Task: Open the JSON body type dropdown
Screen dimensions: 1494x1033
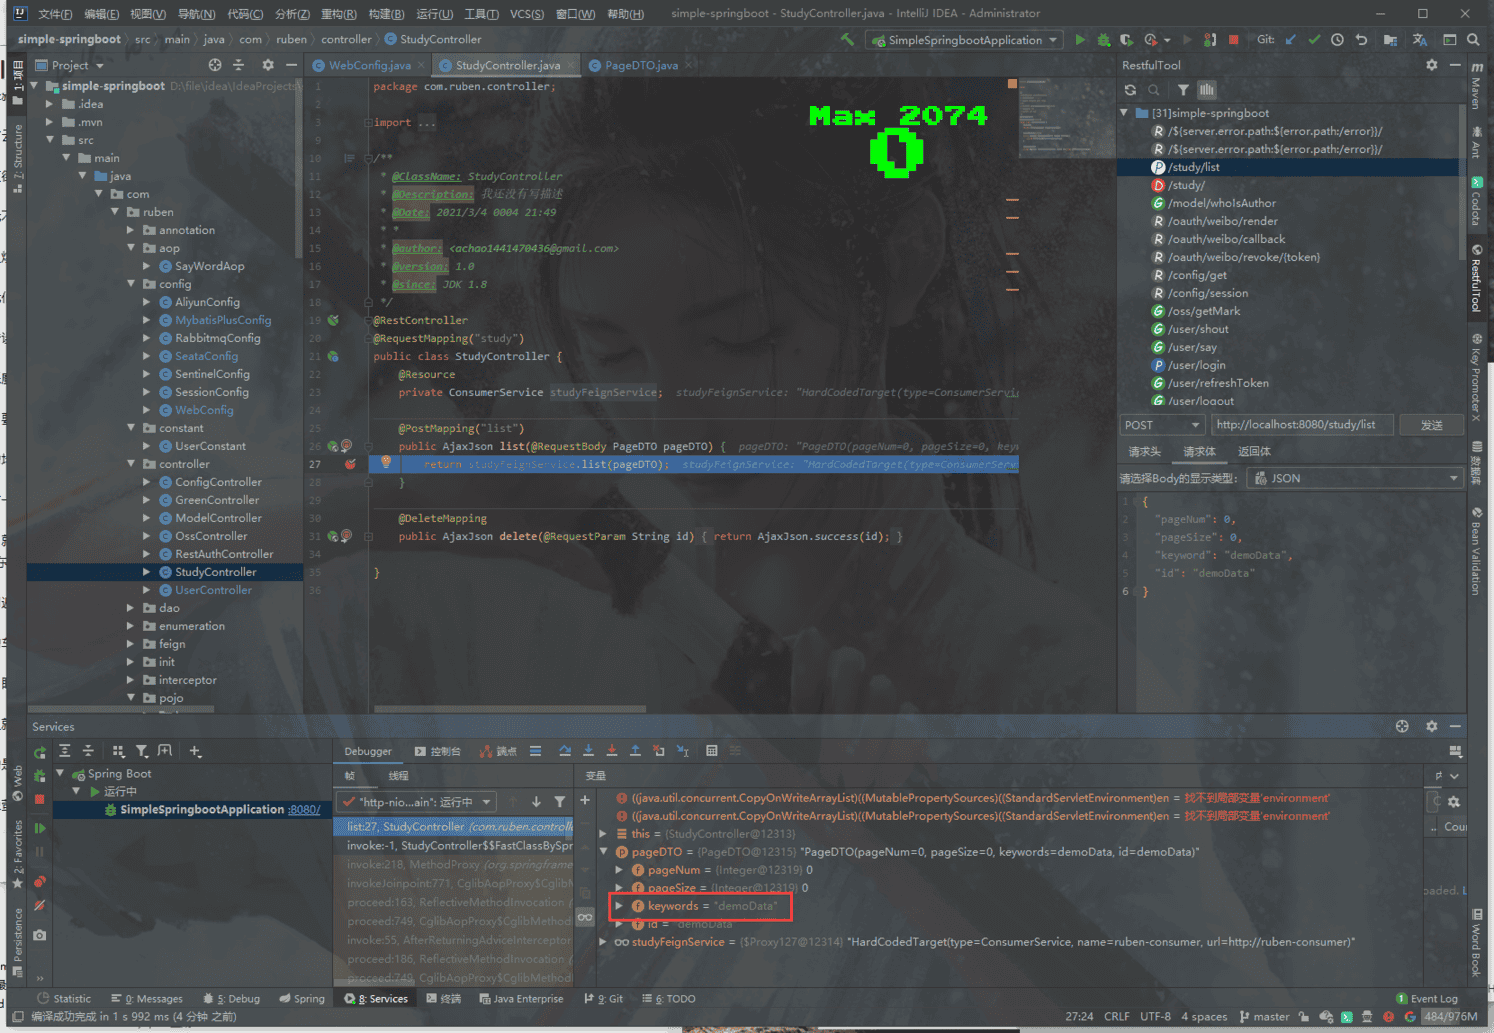Action: (x=1355, y=478)
